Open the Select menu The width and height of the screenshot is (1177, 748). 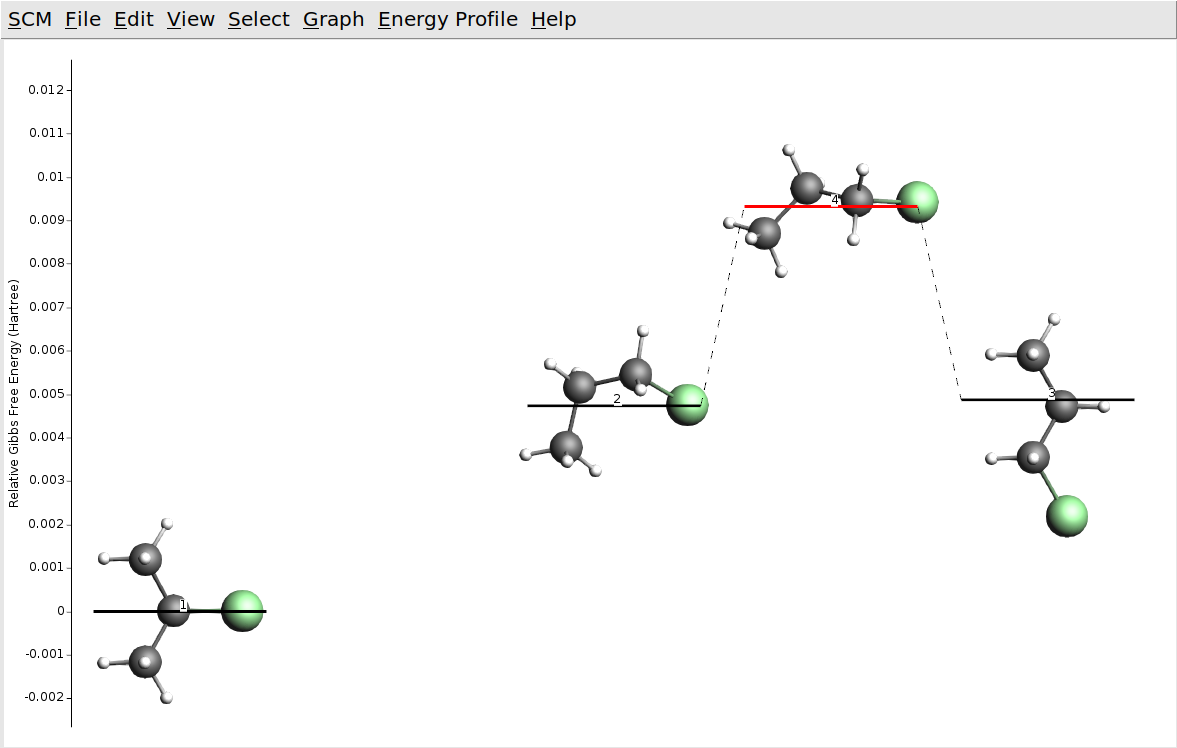click(x=258, y=20)
